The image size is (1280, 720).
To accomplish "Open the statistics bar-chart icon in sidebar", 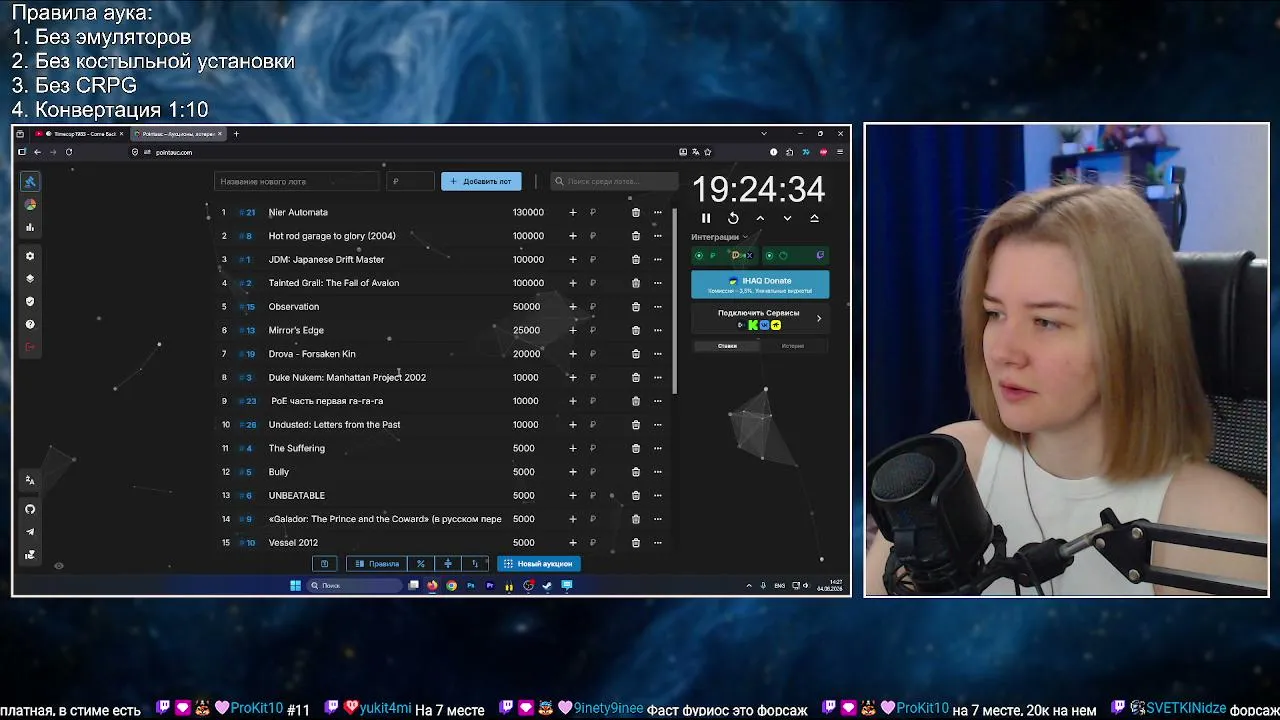I will [30, 227].
